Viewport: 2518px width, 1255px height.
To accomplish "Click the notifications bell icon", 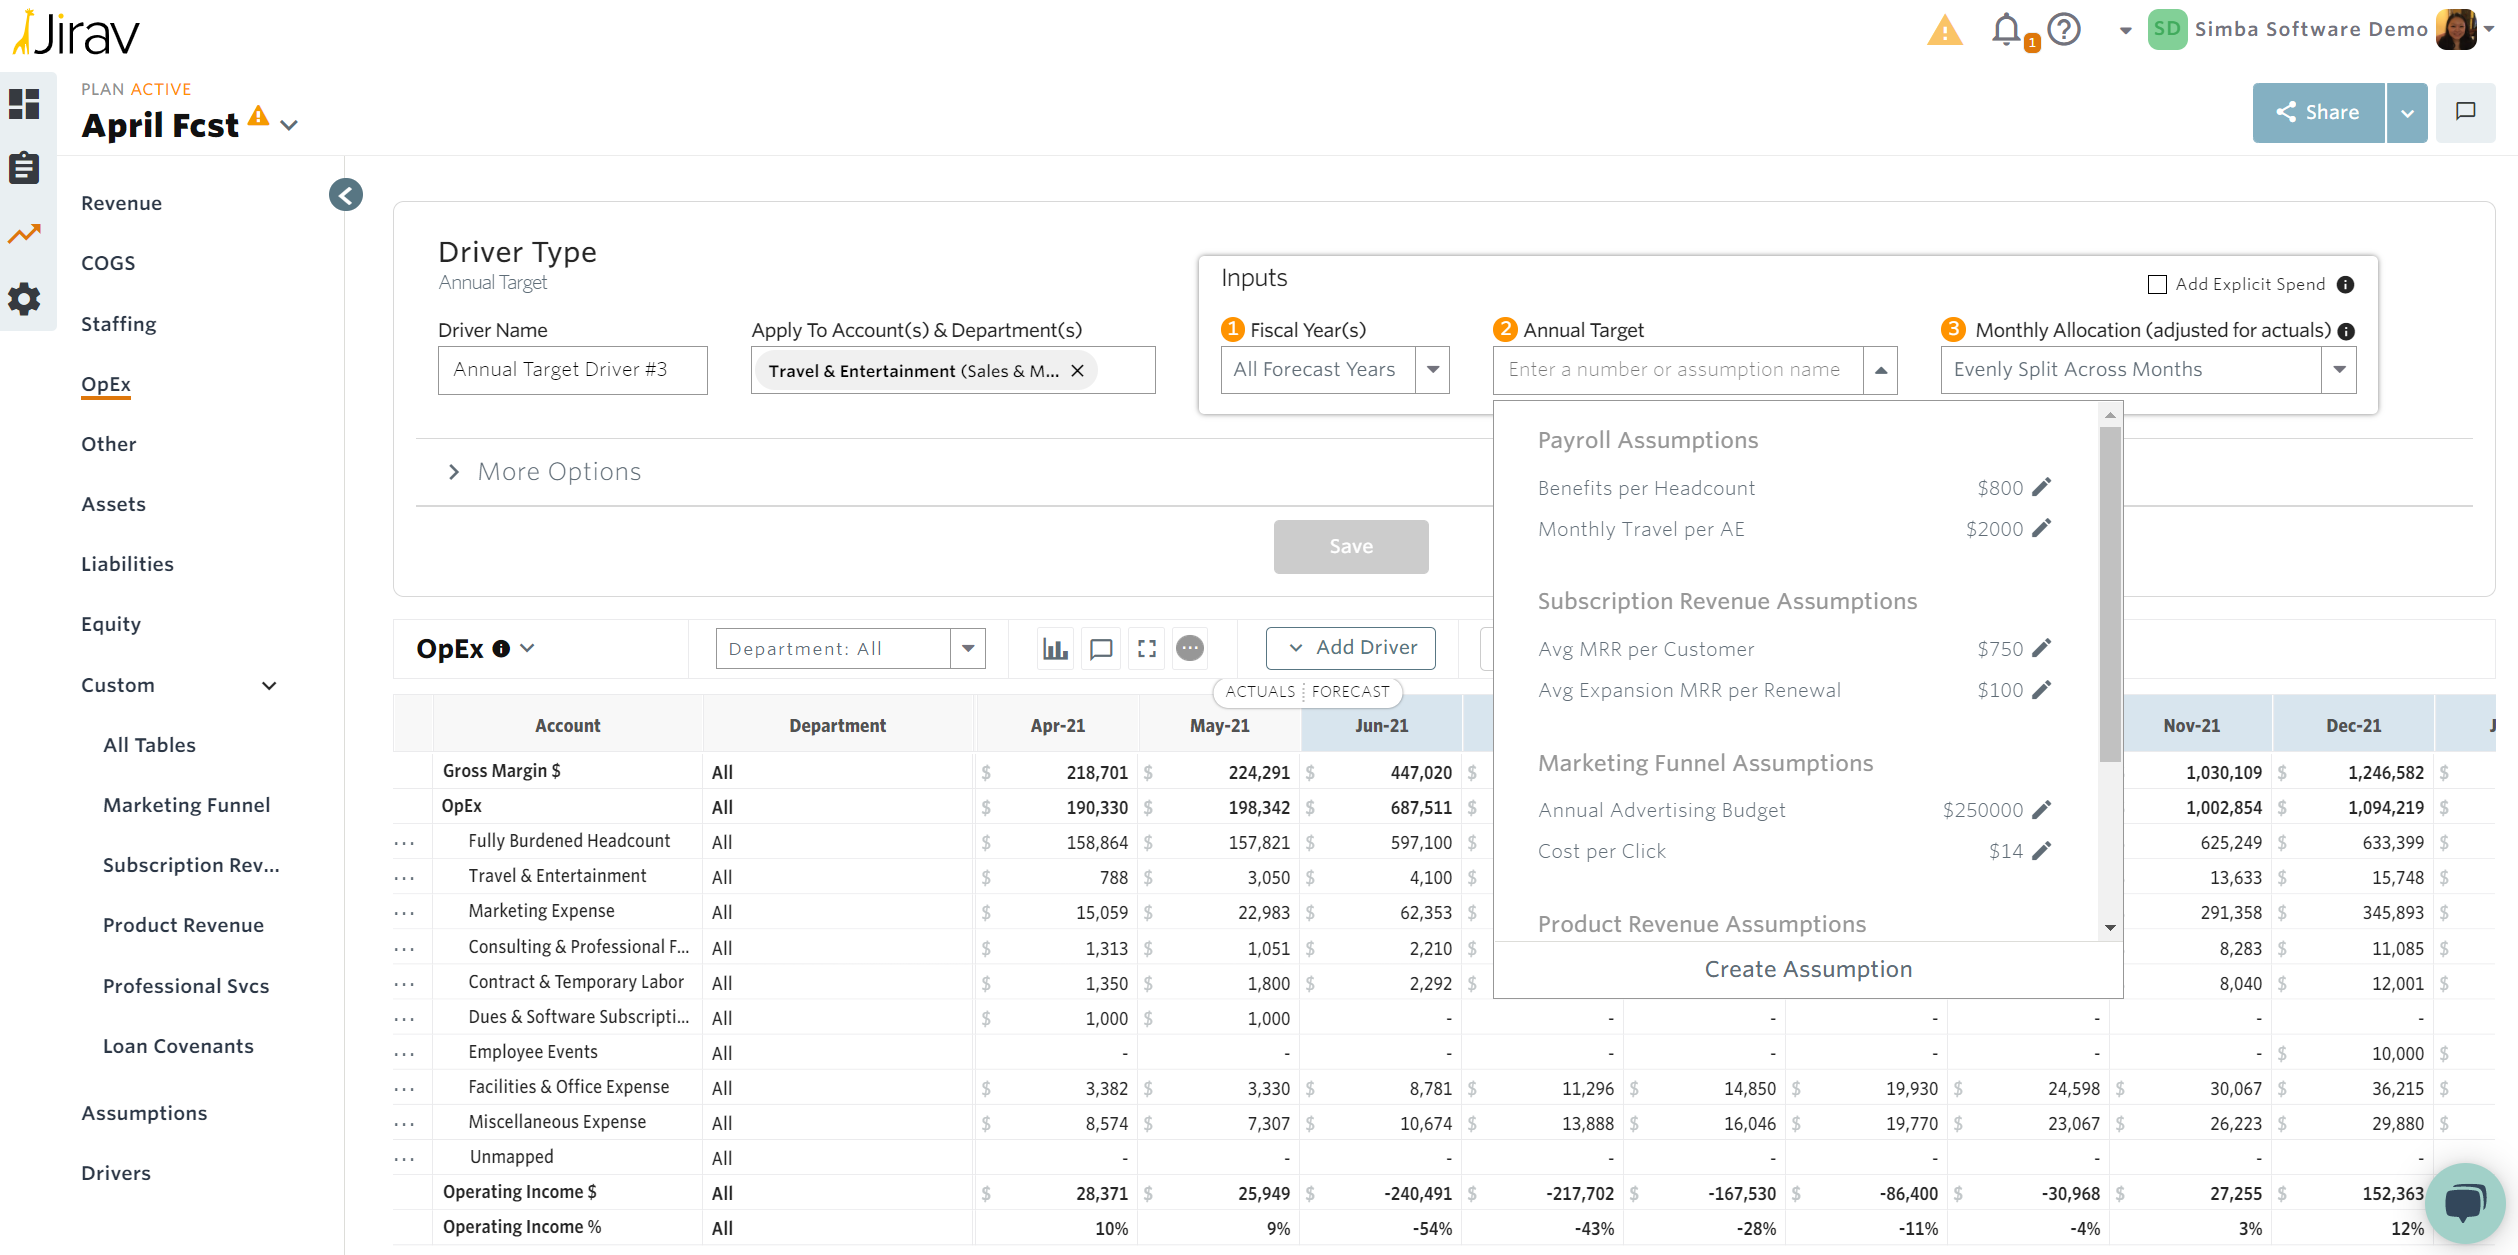I will click(x=2006, y=30).
